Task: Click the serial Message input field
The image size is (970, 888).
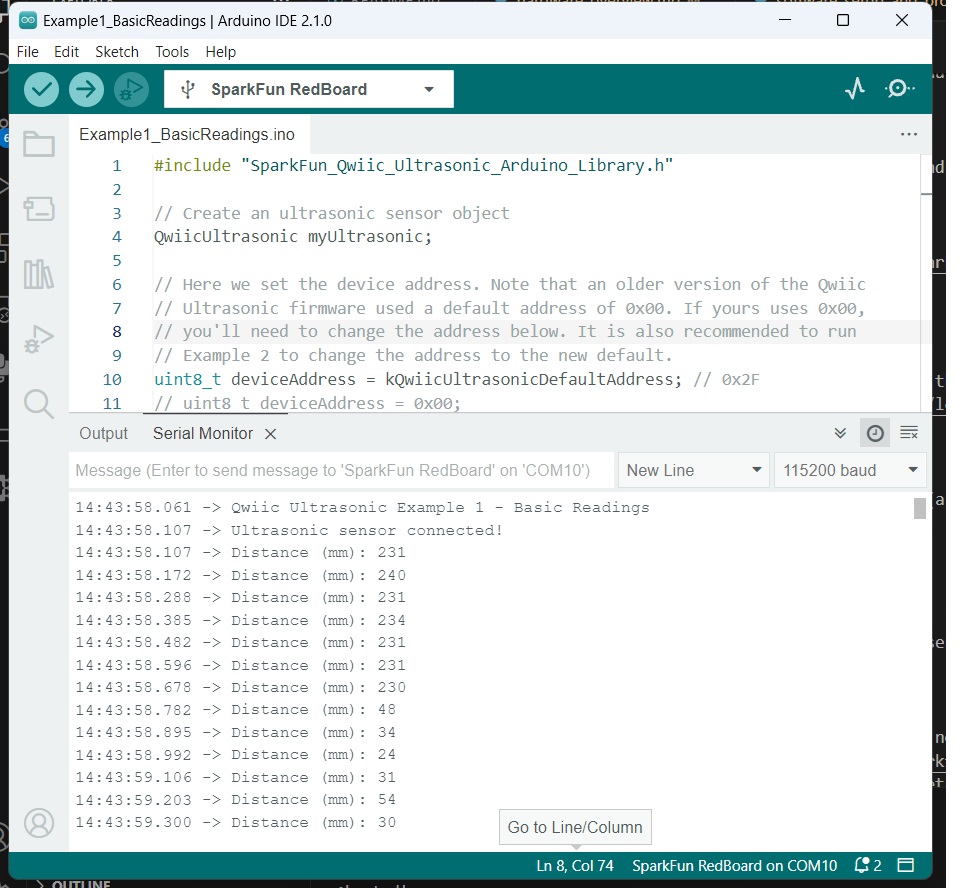Action: 340,470
